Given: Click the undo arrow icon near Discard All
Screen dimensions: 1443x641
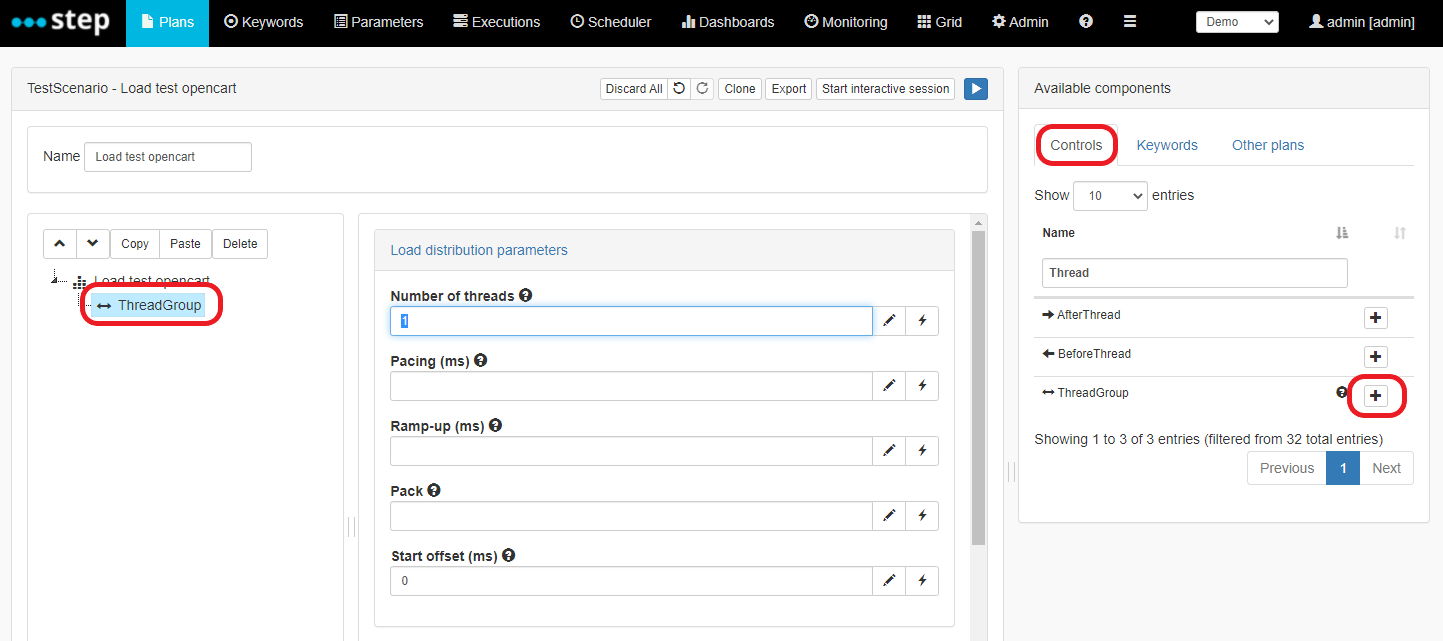Looking at the screenshot, I should point(681,88).
